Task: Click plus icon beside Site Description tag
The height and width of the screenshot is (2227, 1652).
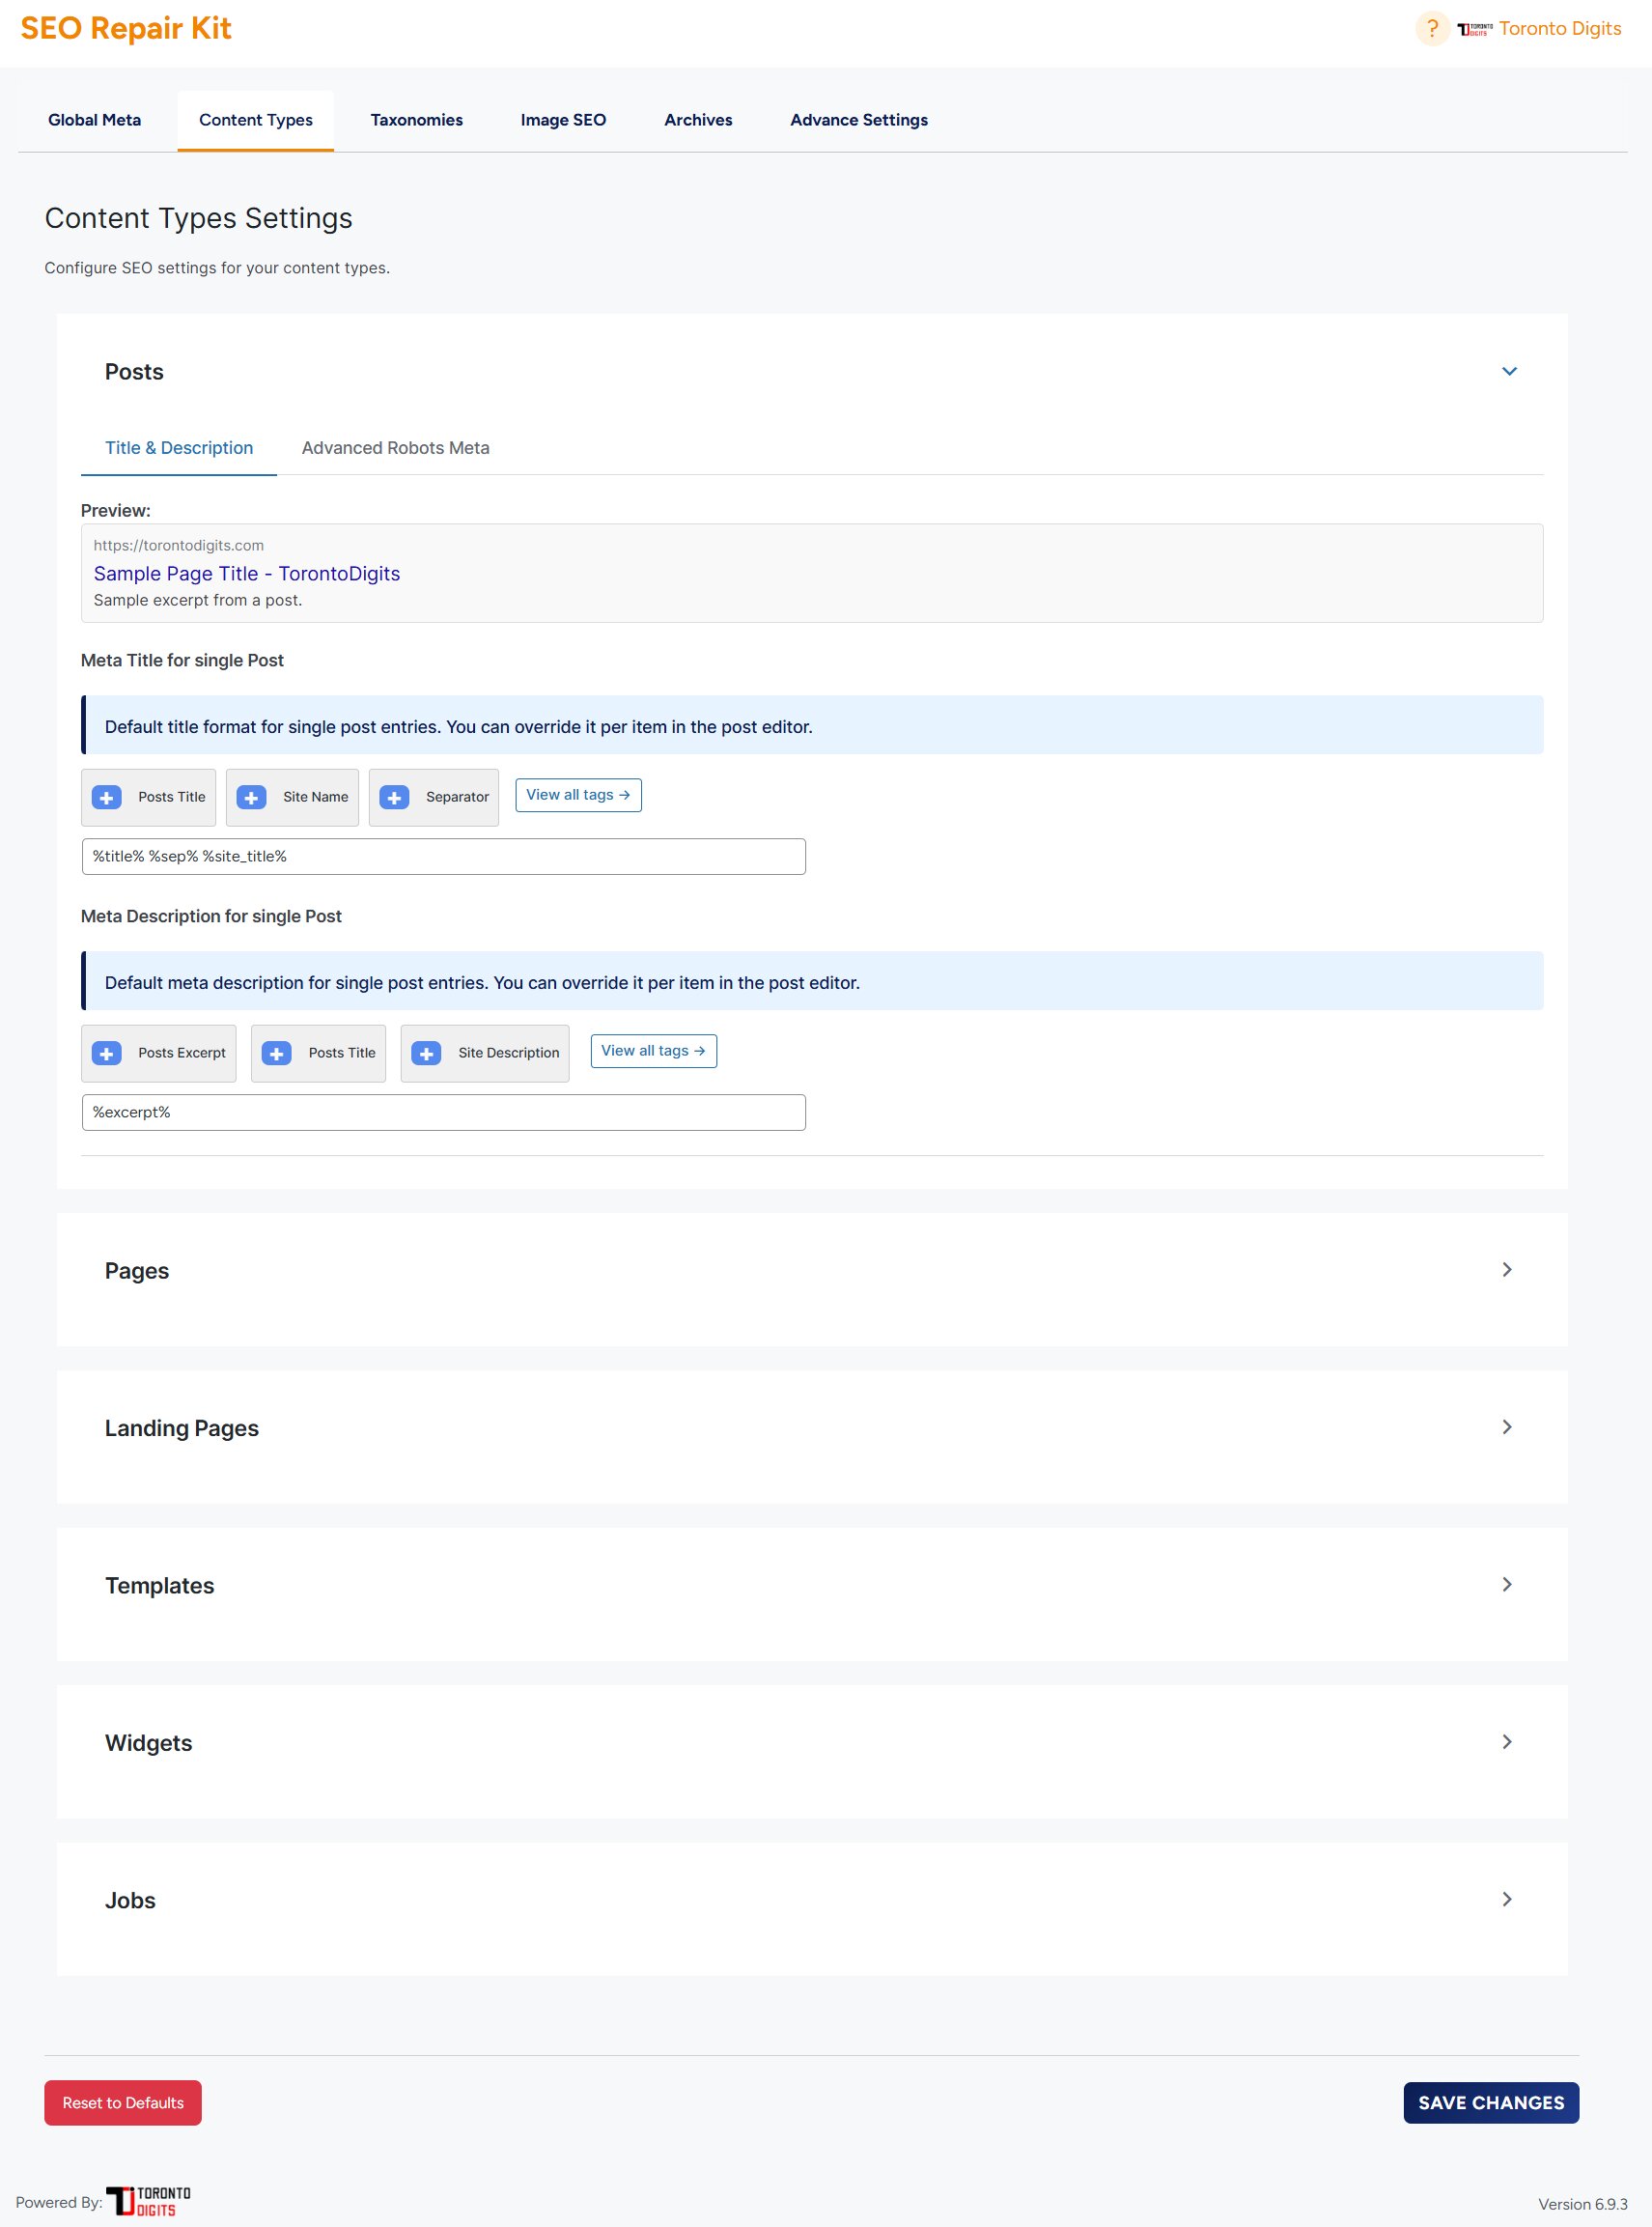Action: [x=426, y=1053]
